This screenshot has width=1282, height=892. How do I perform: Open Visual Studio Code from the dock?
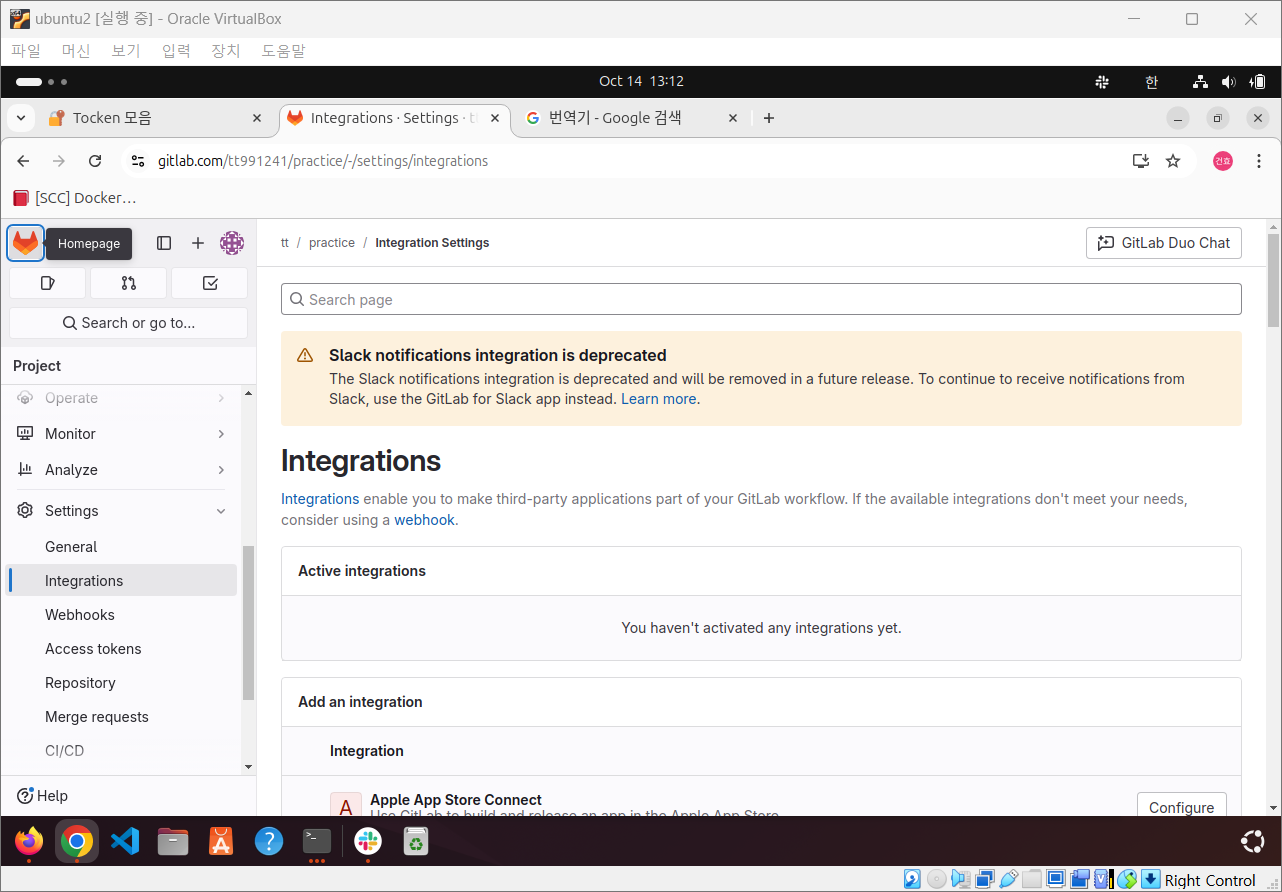pos(125,842)
